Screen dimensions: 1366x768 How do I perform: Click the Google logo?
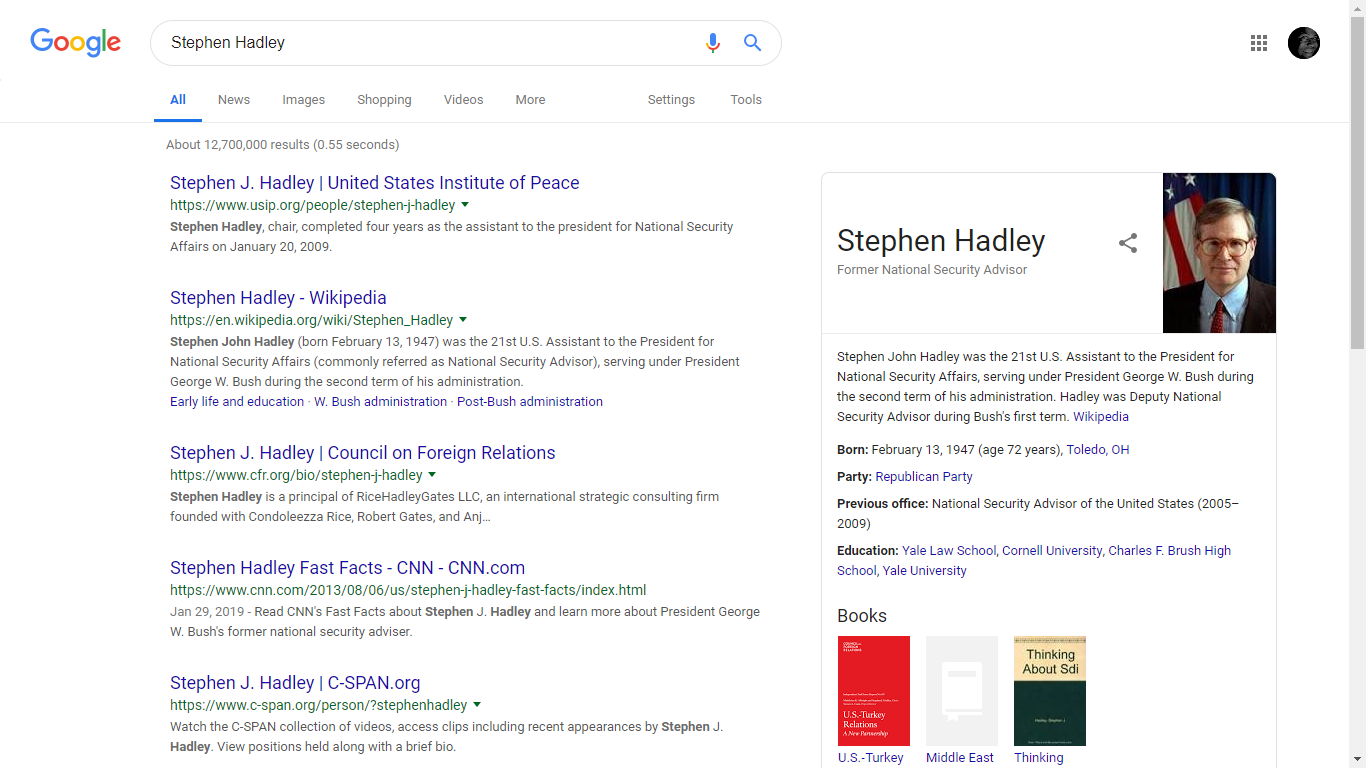[75, 42]
